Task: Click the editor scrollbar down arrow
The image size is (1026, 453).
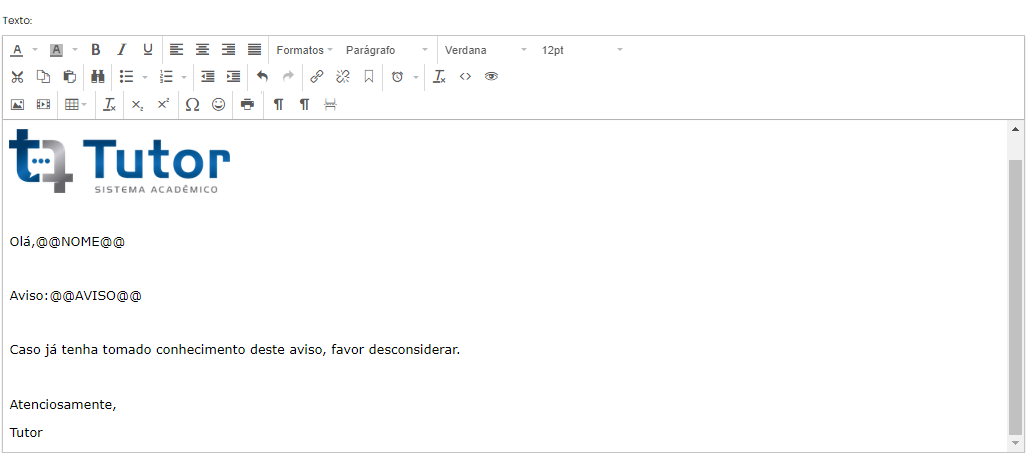Action: [x=1016, y=444]
